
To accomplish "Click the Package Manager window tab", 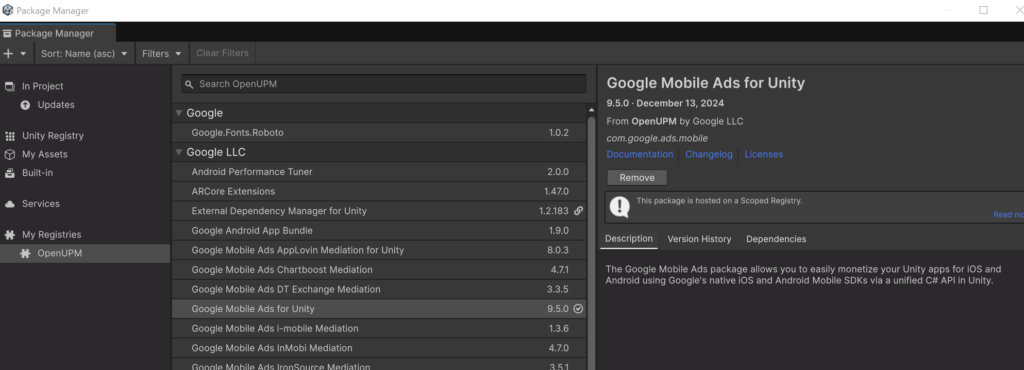I will [57, 33].
